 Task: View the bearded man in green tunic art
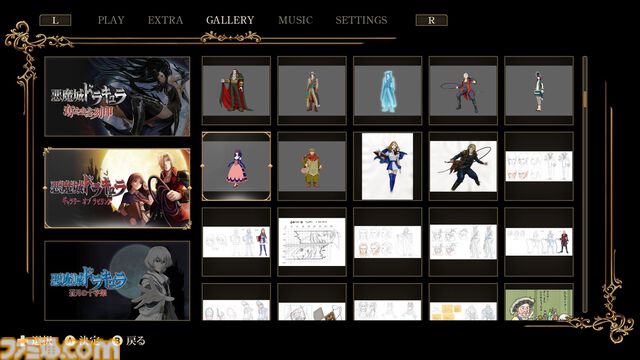point(312,166)
